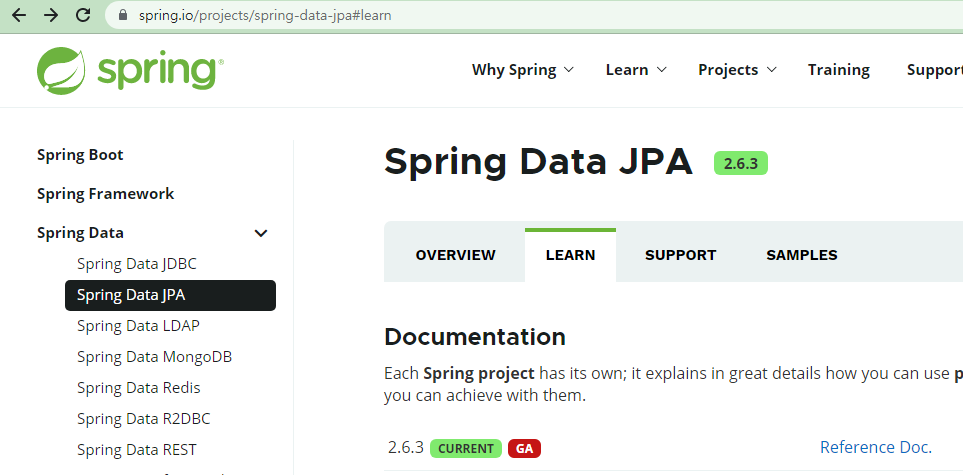Open Spring Data MongoDB project
The image size is (963, 475).
click(x=154, y=357)
